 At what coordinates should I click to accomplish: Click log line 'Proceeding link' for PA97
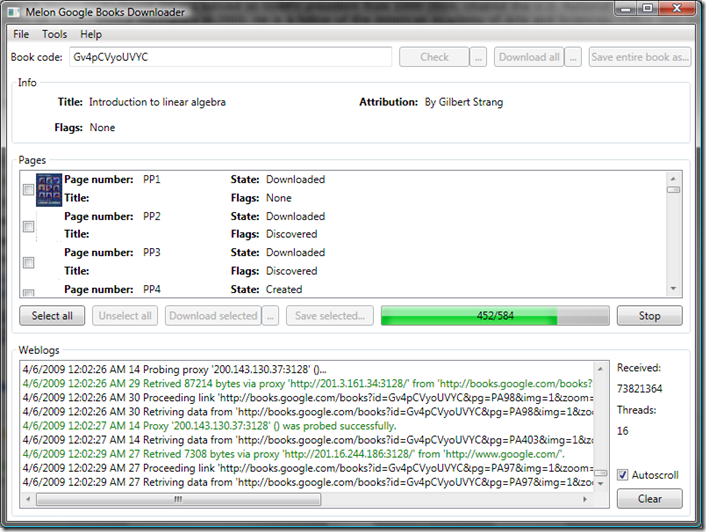(308, 468)
